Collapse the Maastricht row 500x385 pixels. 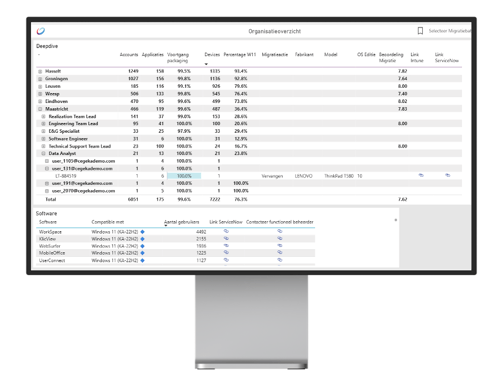(x=40, y=109)
